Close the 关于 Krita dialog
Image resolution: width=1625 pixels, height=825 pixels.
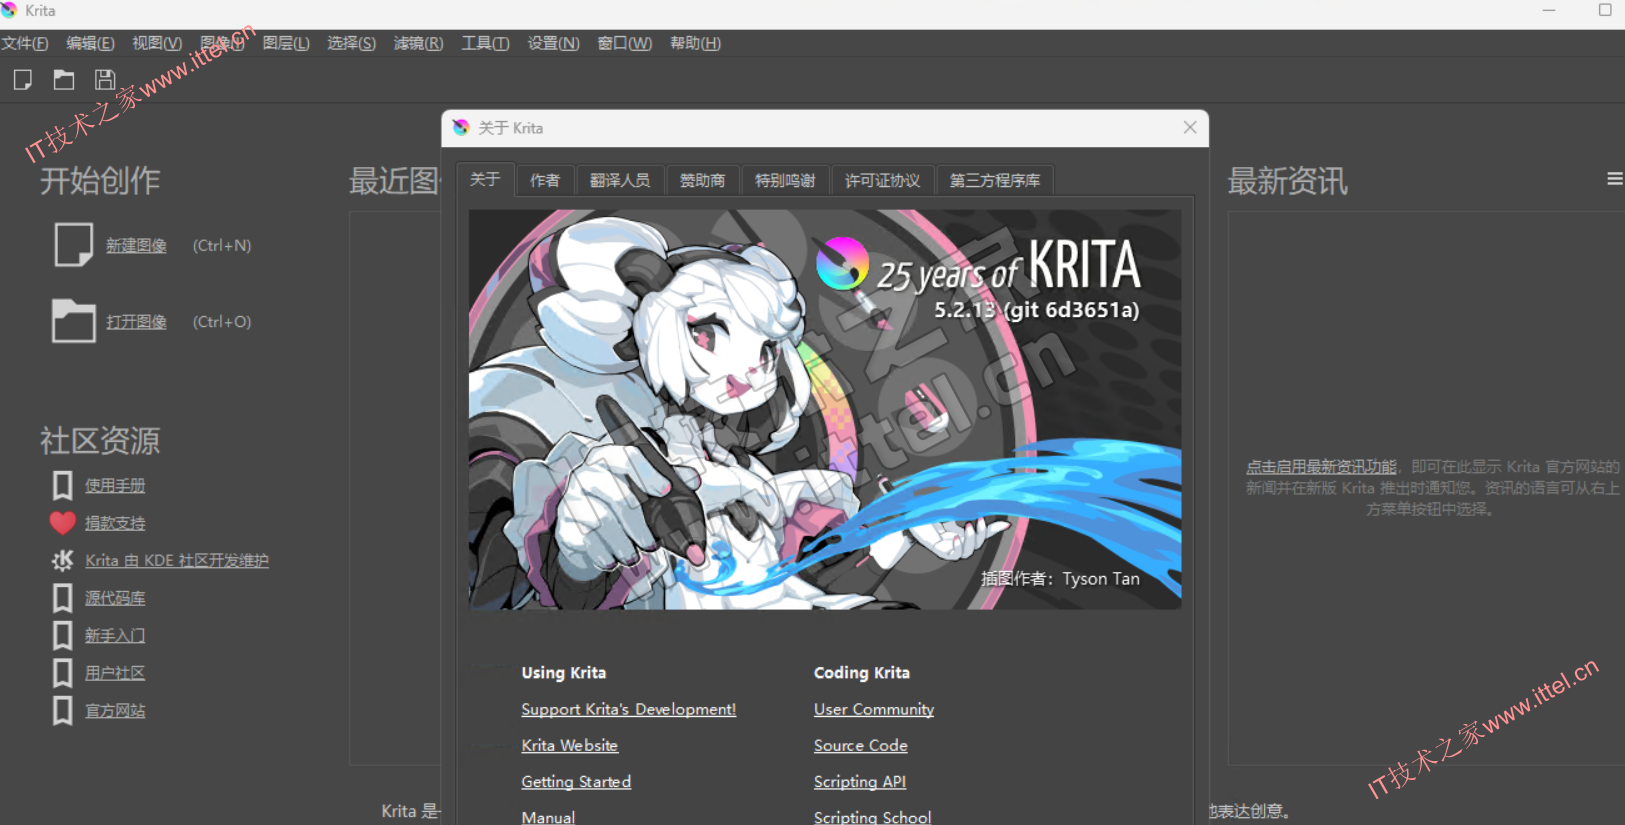pyautogui.click(x=1190, y=128)
